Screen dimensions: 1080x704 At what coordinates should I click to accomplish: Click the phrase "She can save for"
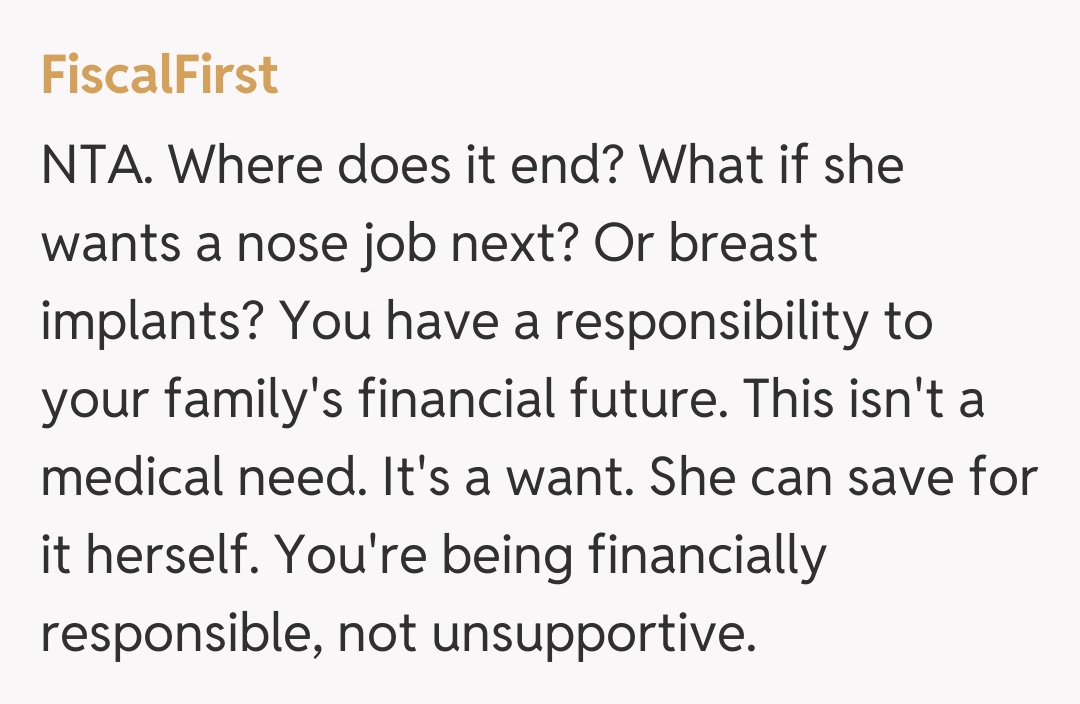(843, 480)
